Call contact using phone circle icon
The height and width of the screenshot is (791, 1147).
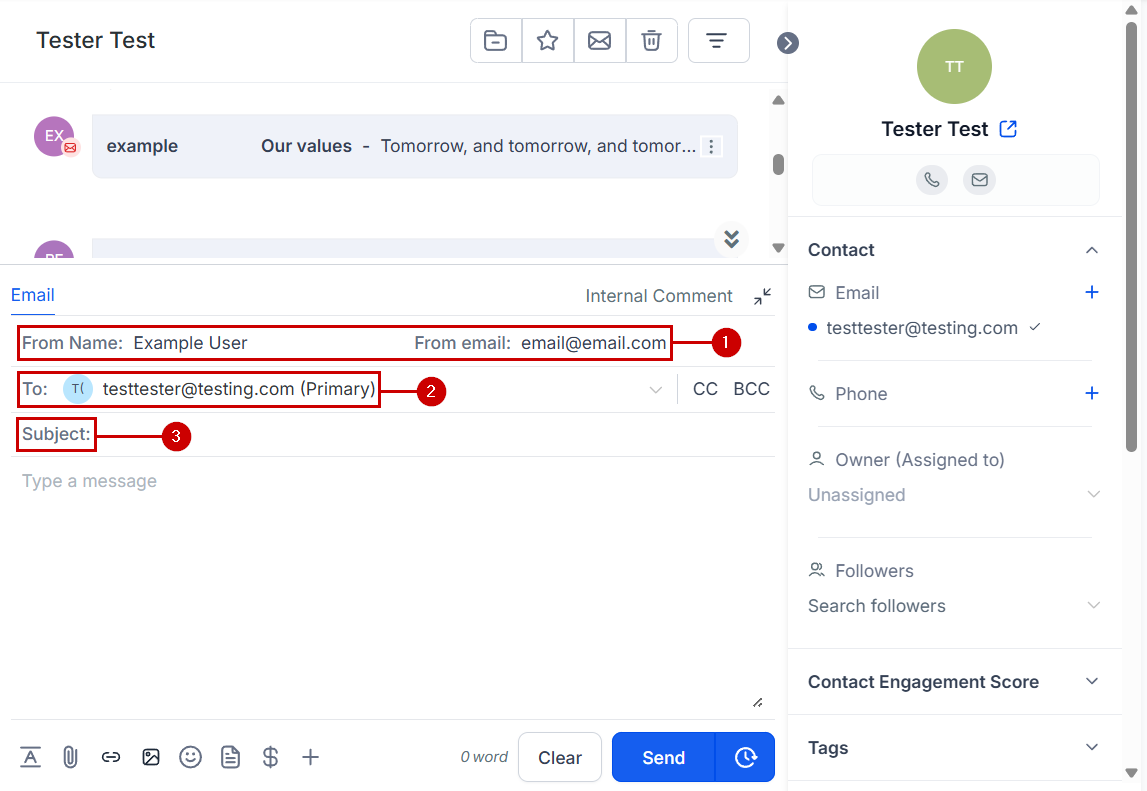coord(931,180)
